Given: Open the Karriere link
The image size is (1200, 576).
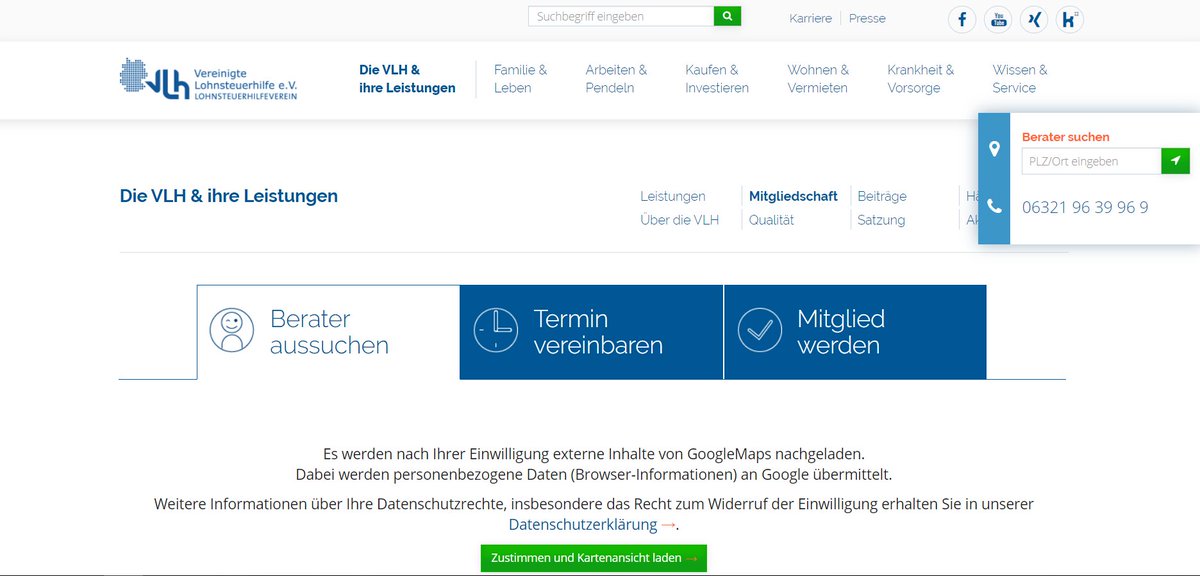Looking at the screenshot, I should pos(810,18).
